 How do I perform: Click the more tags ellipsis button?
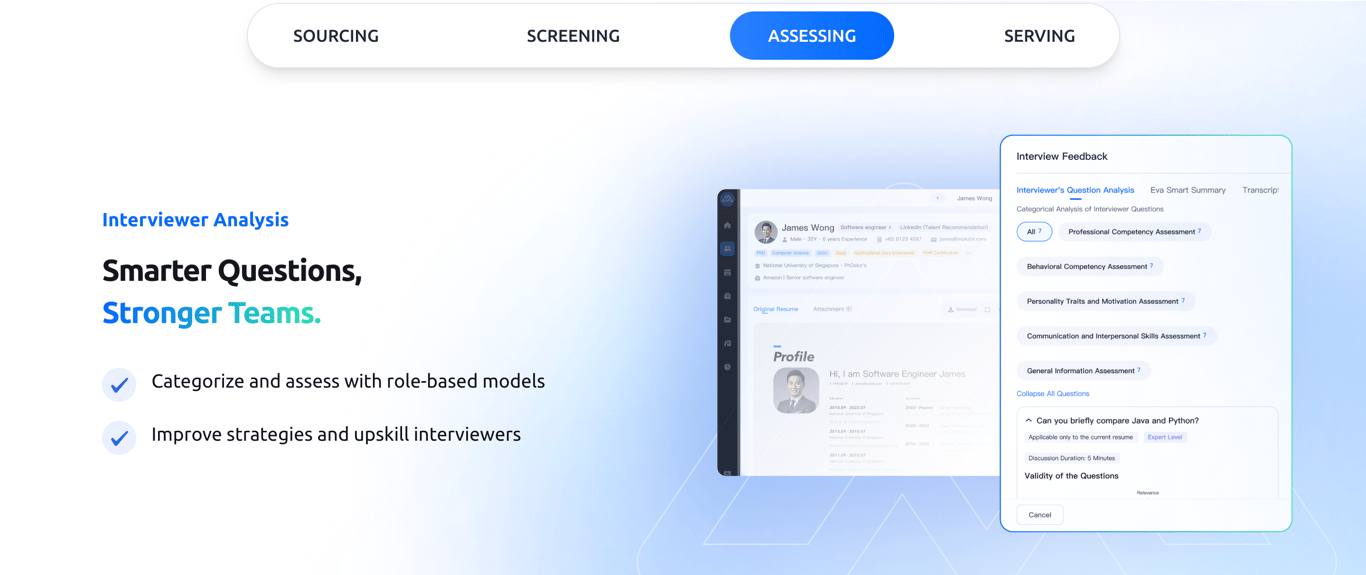click(x=968, y=253)
